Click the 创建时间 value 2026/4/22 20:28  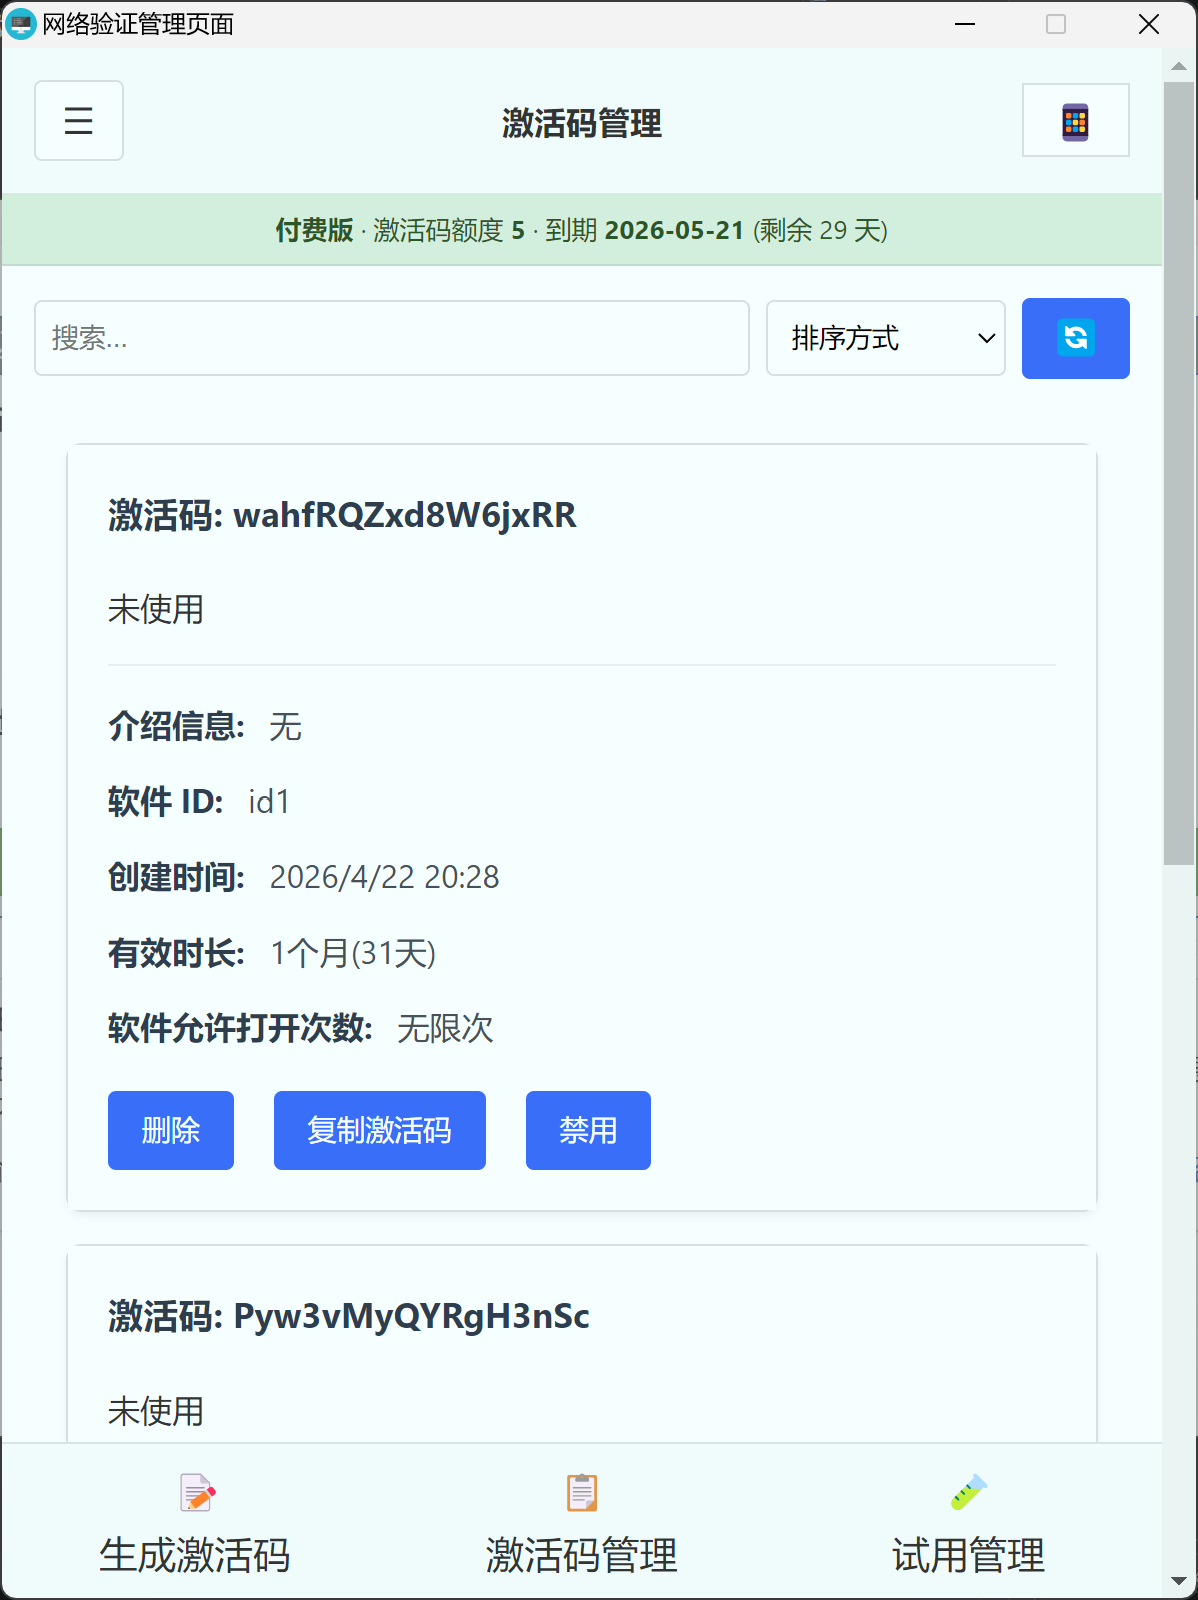pos(385,877)
